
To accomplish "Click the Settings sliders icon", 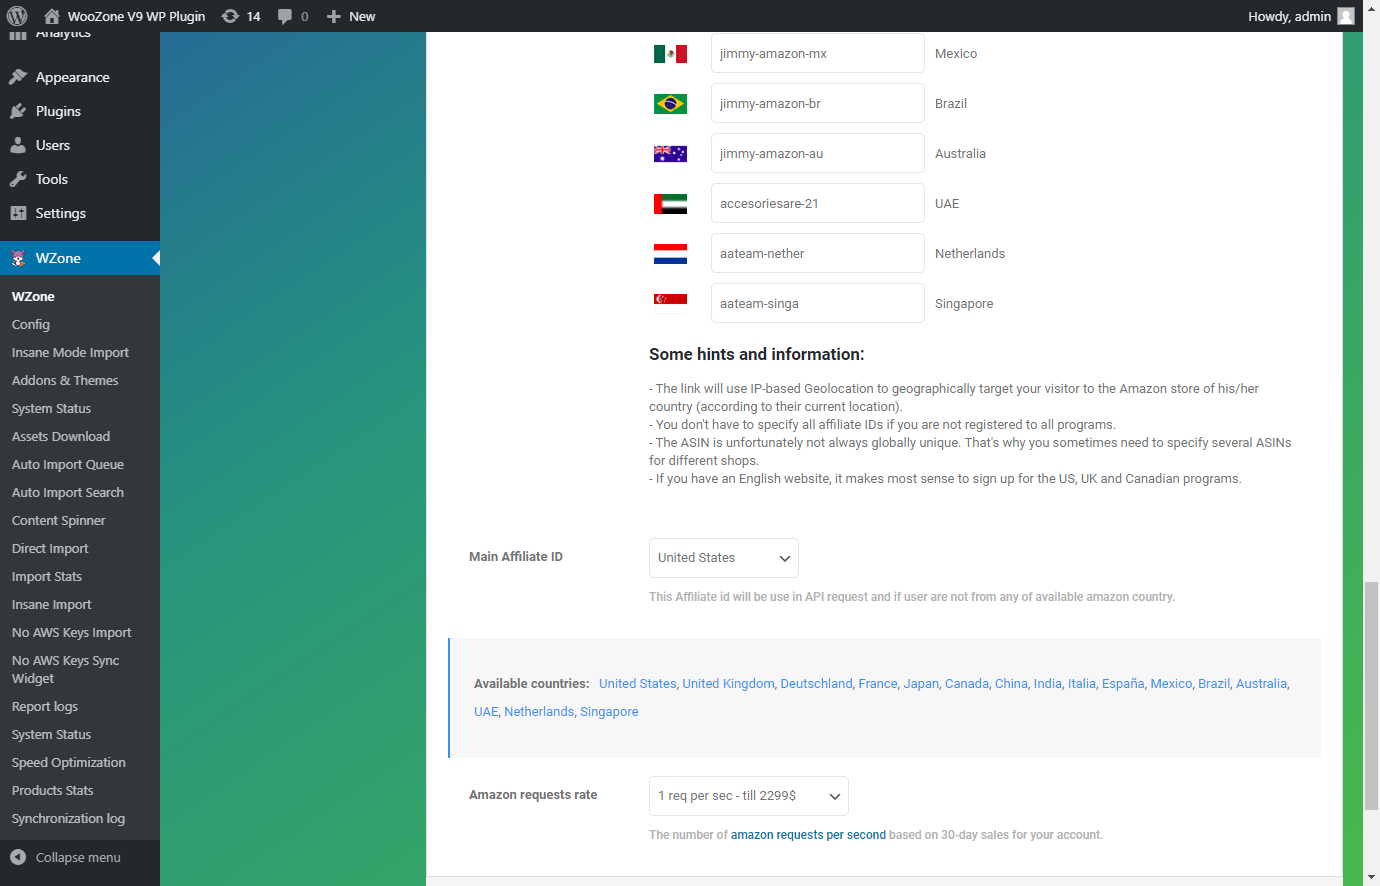I will pos(18,213).
